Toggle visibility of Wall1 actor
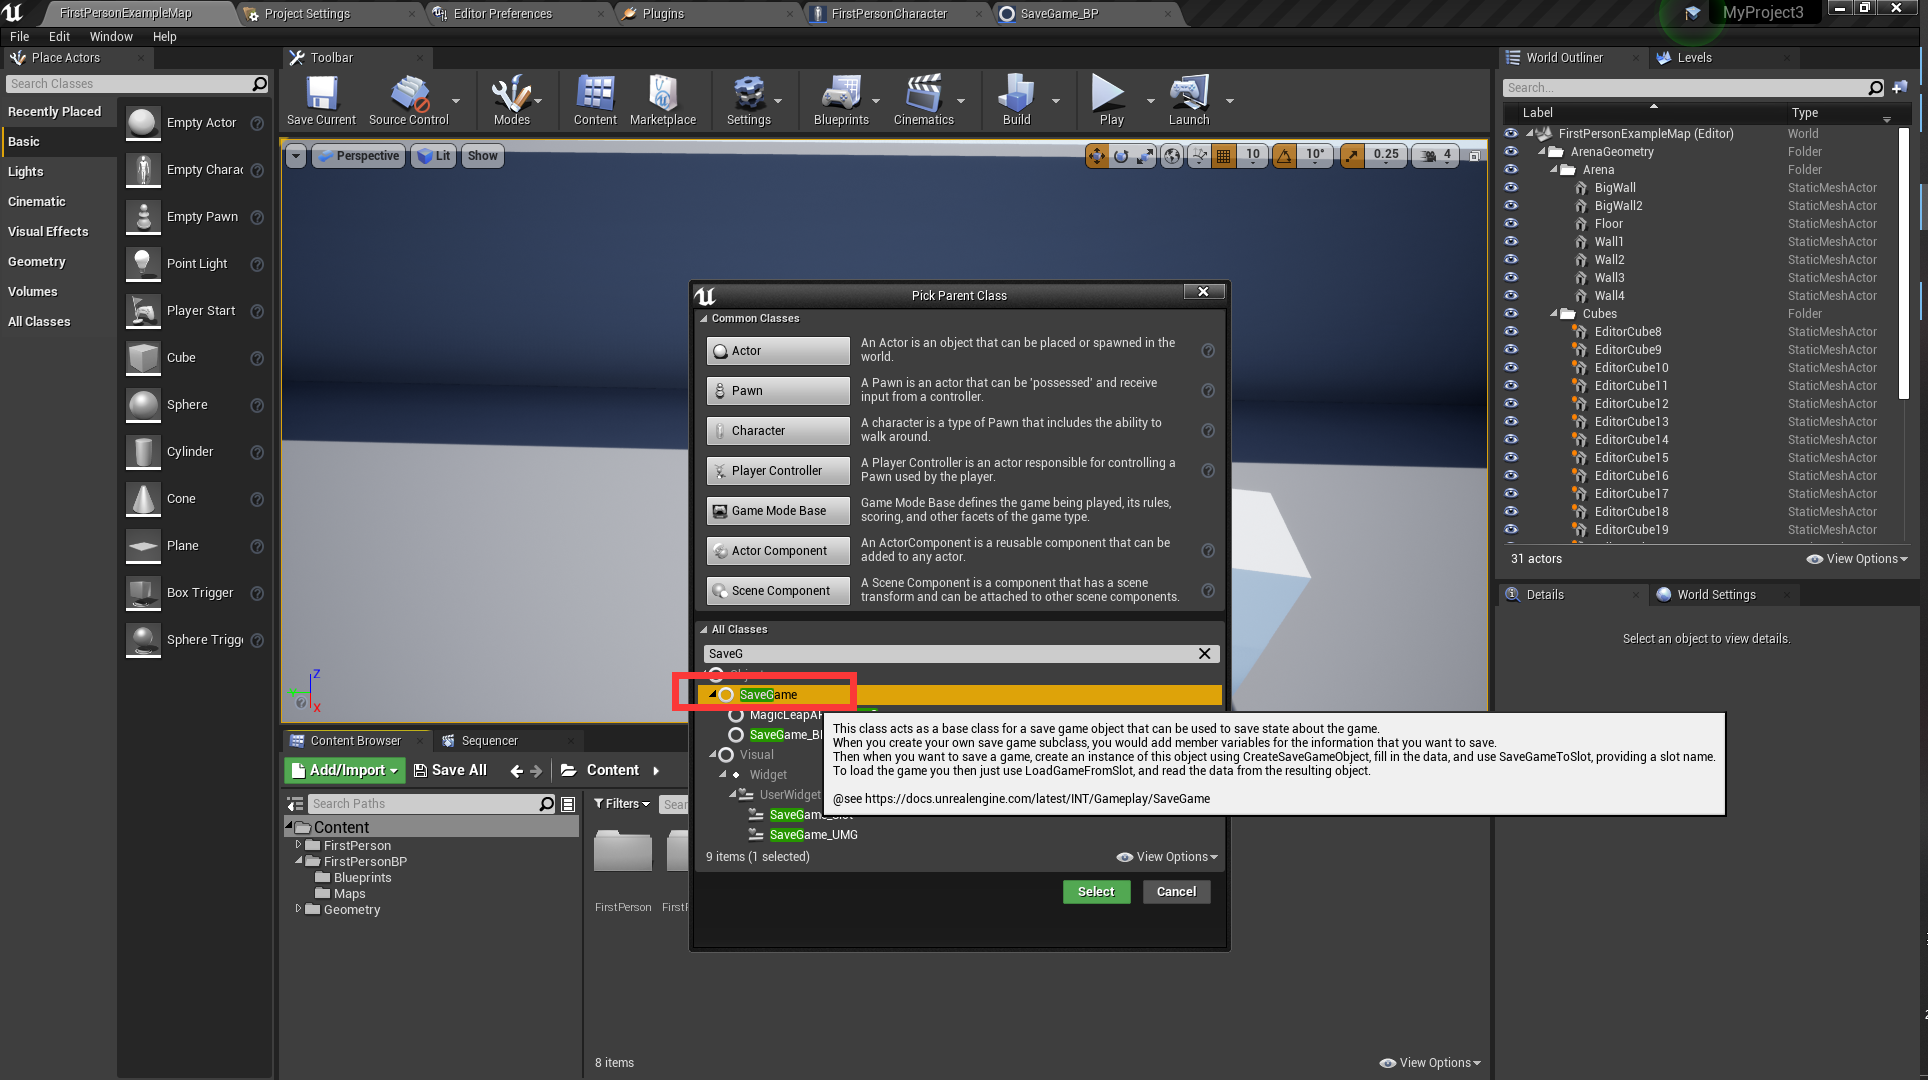Image resolution: width=1928 pixels, height=1080 pixels. 1510,242
